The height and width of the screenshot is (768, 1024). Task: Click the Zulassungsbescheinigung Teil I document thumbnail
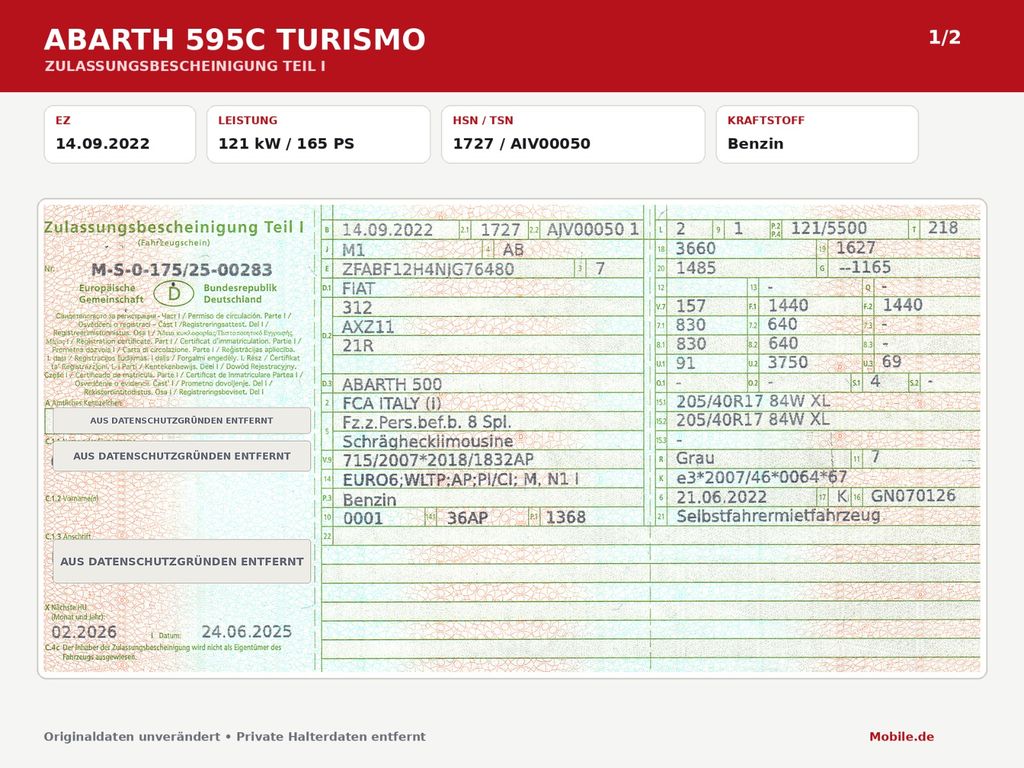[x=512, y=438]
